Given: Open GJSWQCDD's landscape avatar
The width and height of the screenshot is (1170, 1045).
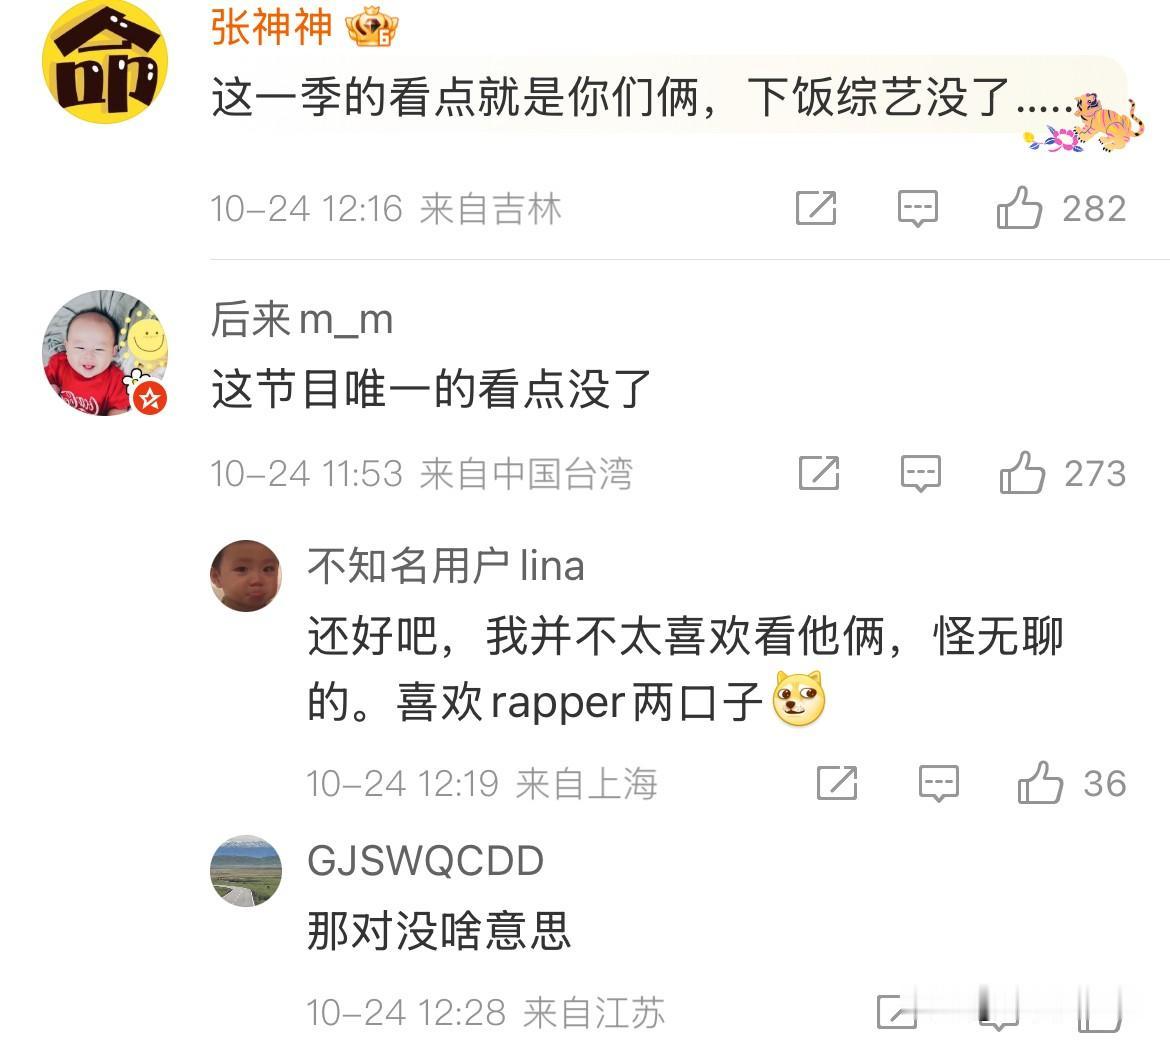Looking at the screenshot, I should coord(246,871).
